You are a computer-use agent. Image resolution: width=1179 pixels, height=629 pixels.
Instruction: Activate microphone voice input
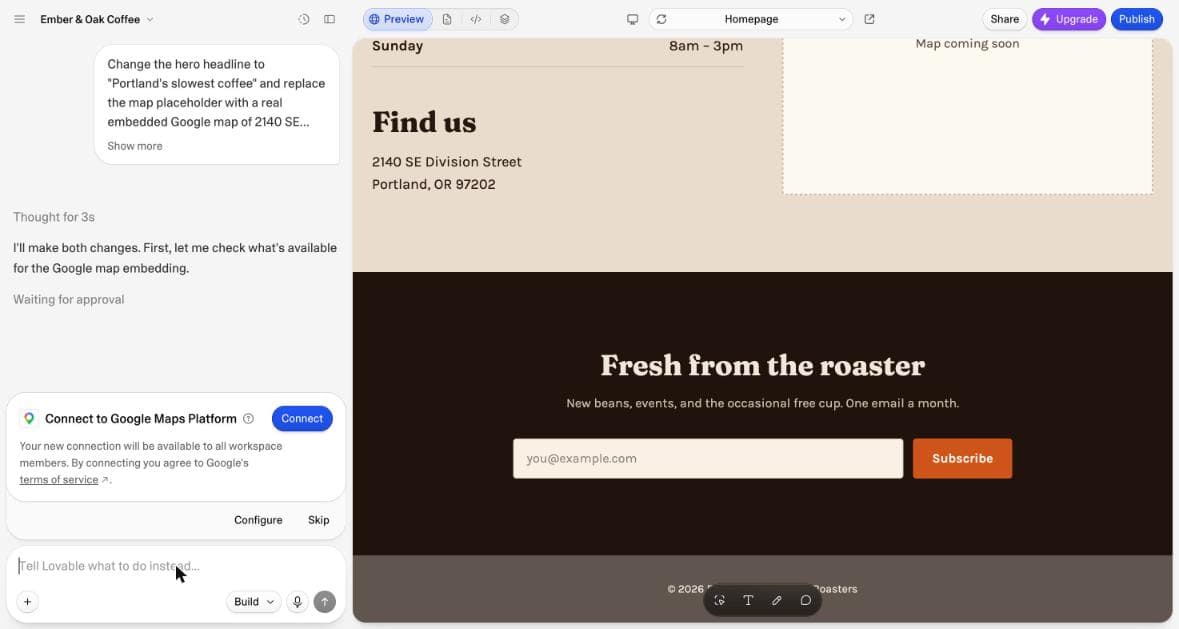297,602
